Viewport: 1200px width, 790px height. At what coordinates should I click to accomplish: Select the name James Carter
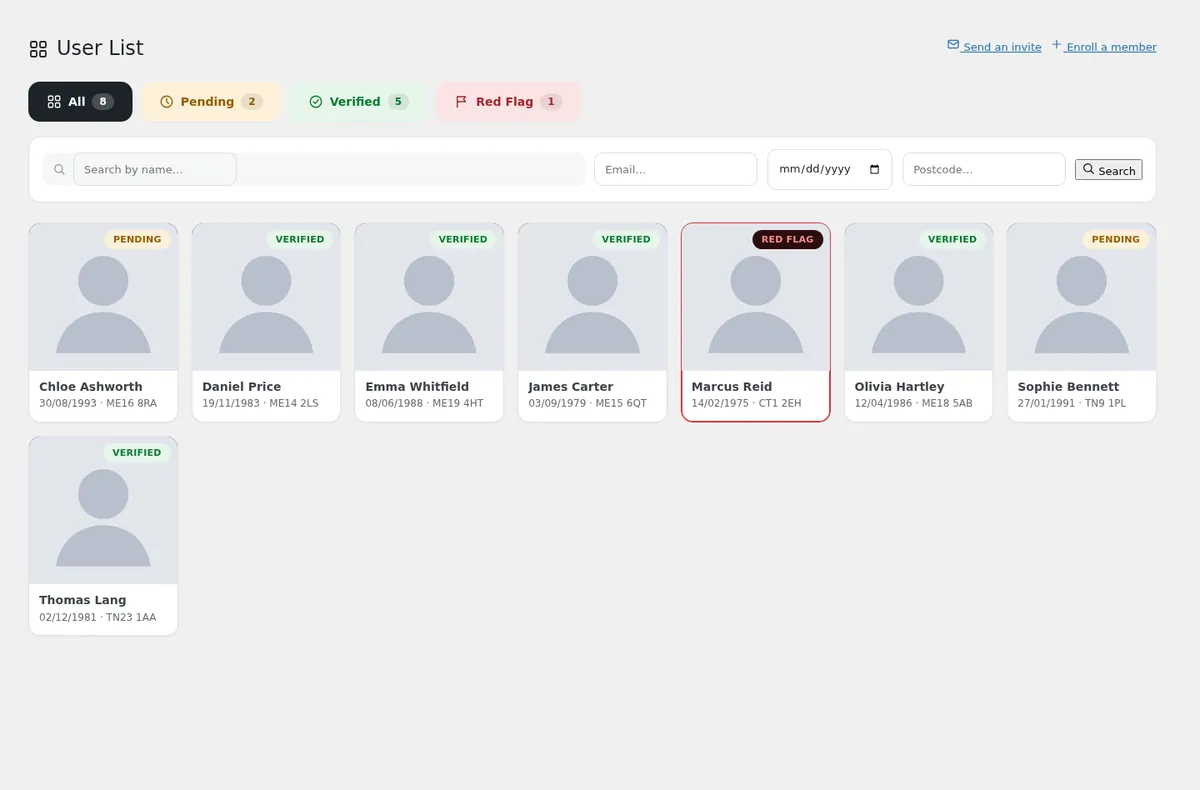(571, 387)
